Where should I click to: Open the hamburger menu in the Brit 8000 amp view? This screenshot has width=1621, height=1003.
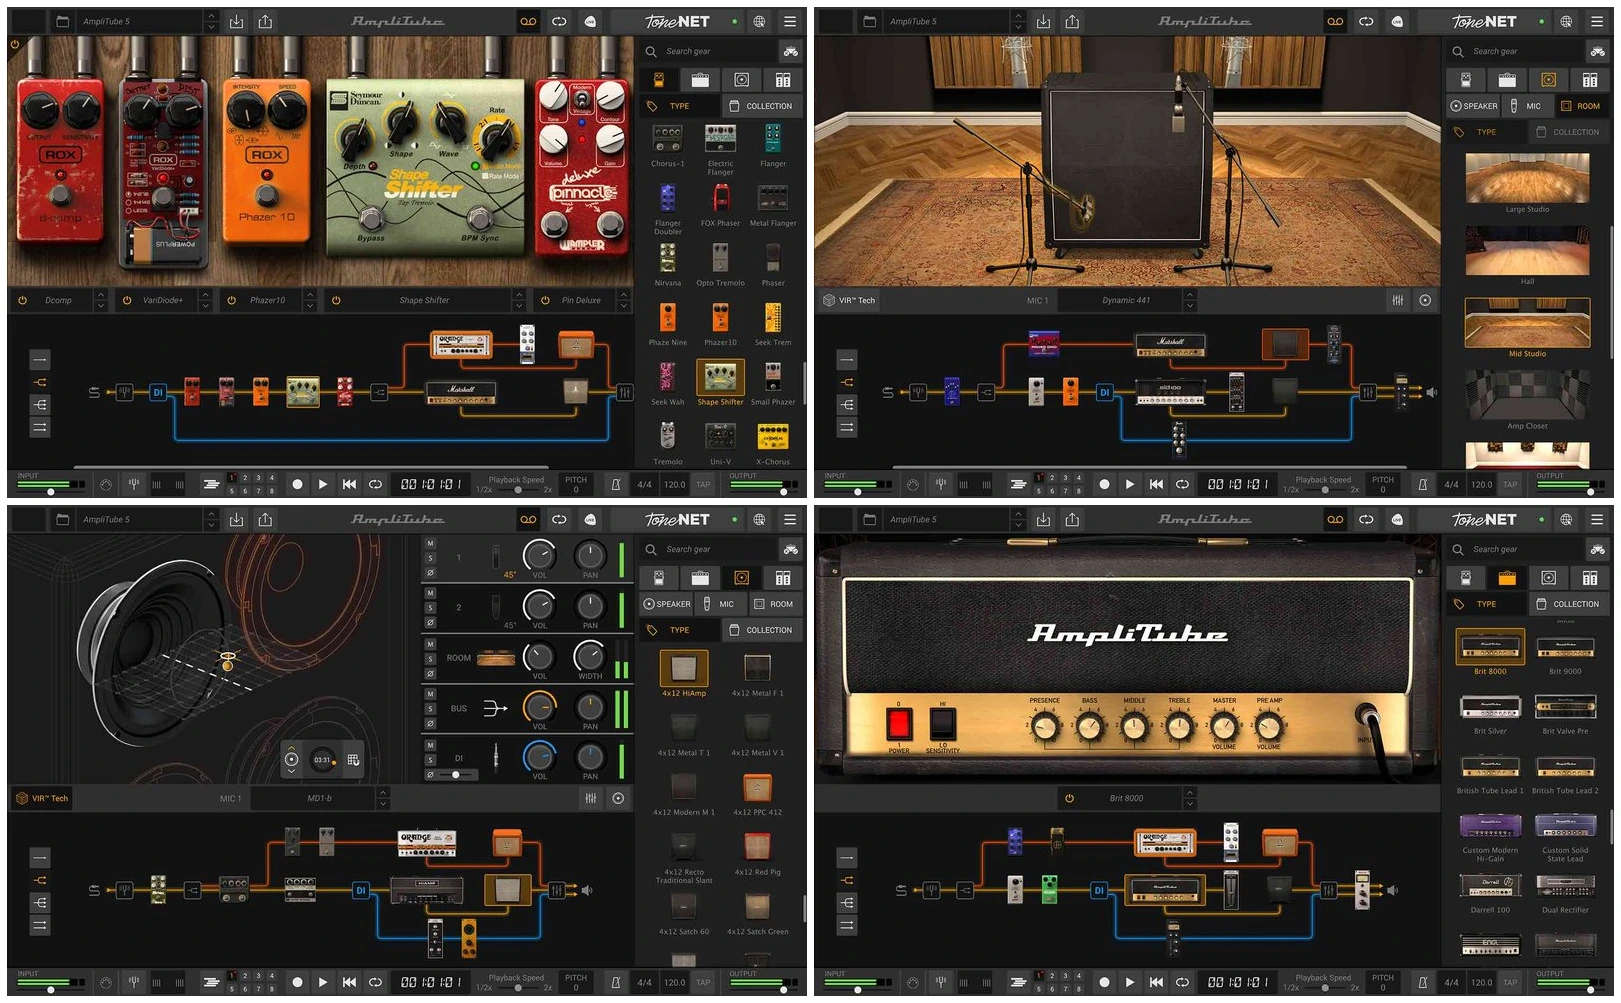click(x=1596, y=519)
